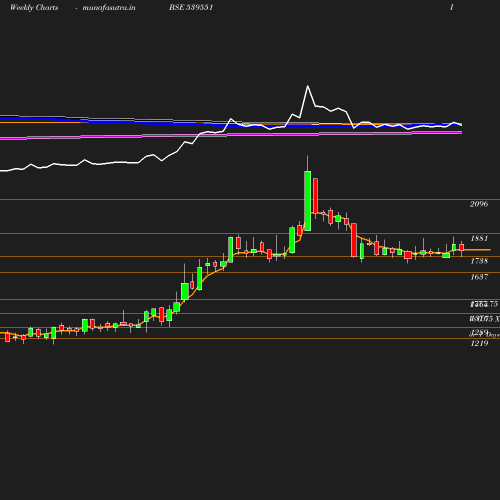Click the white line's highest peak point
The width and height of the screenshot is (500, 500).
point(308,86)
